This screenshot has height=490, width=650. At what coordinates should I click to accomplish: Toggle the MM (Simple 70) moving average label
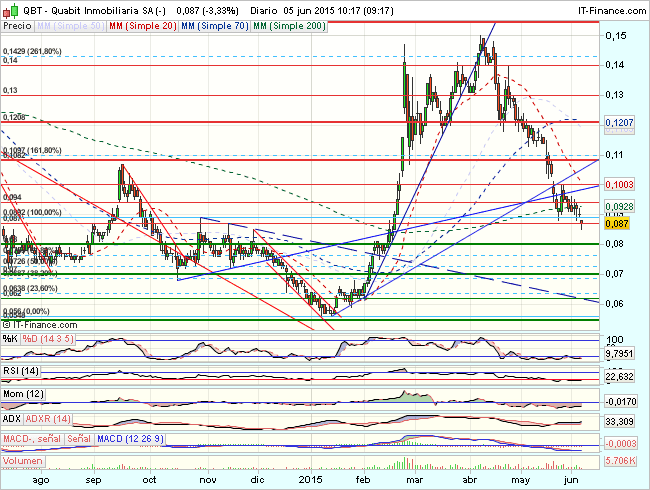(215, 26)
